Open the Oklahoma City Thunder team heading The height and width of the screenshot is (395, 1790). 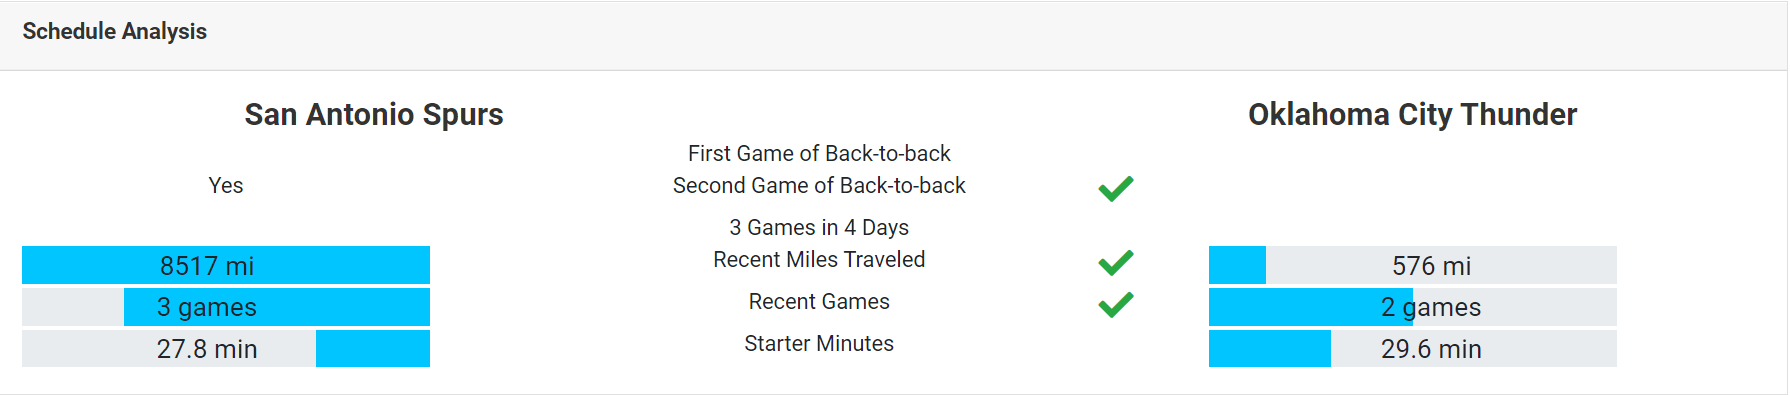click(1412, 114)
